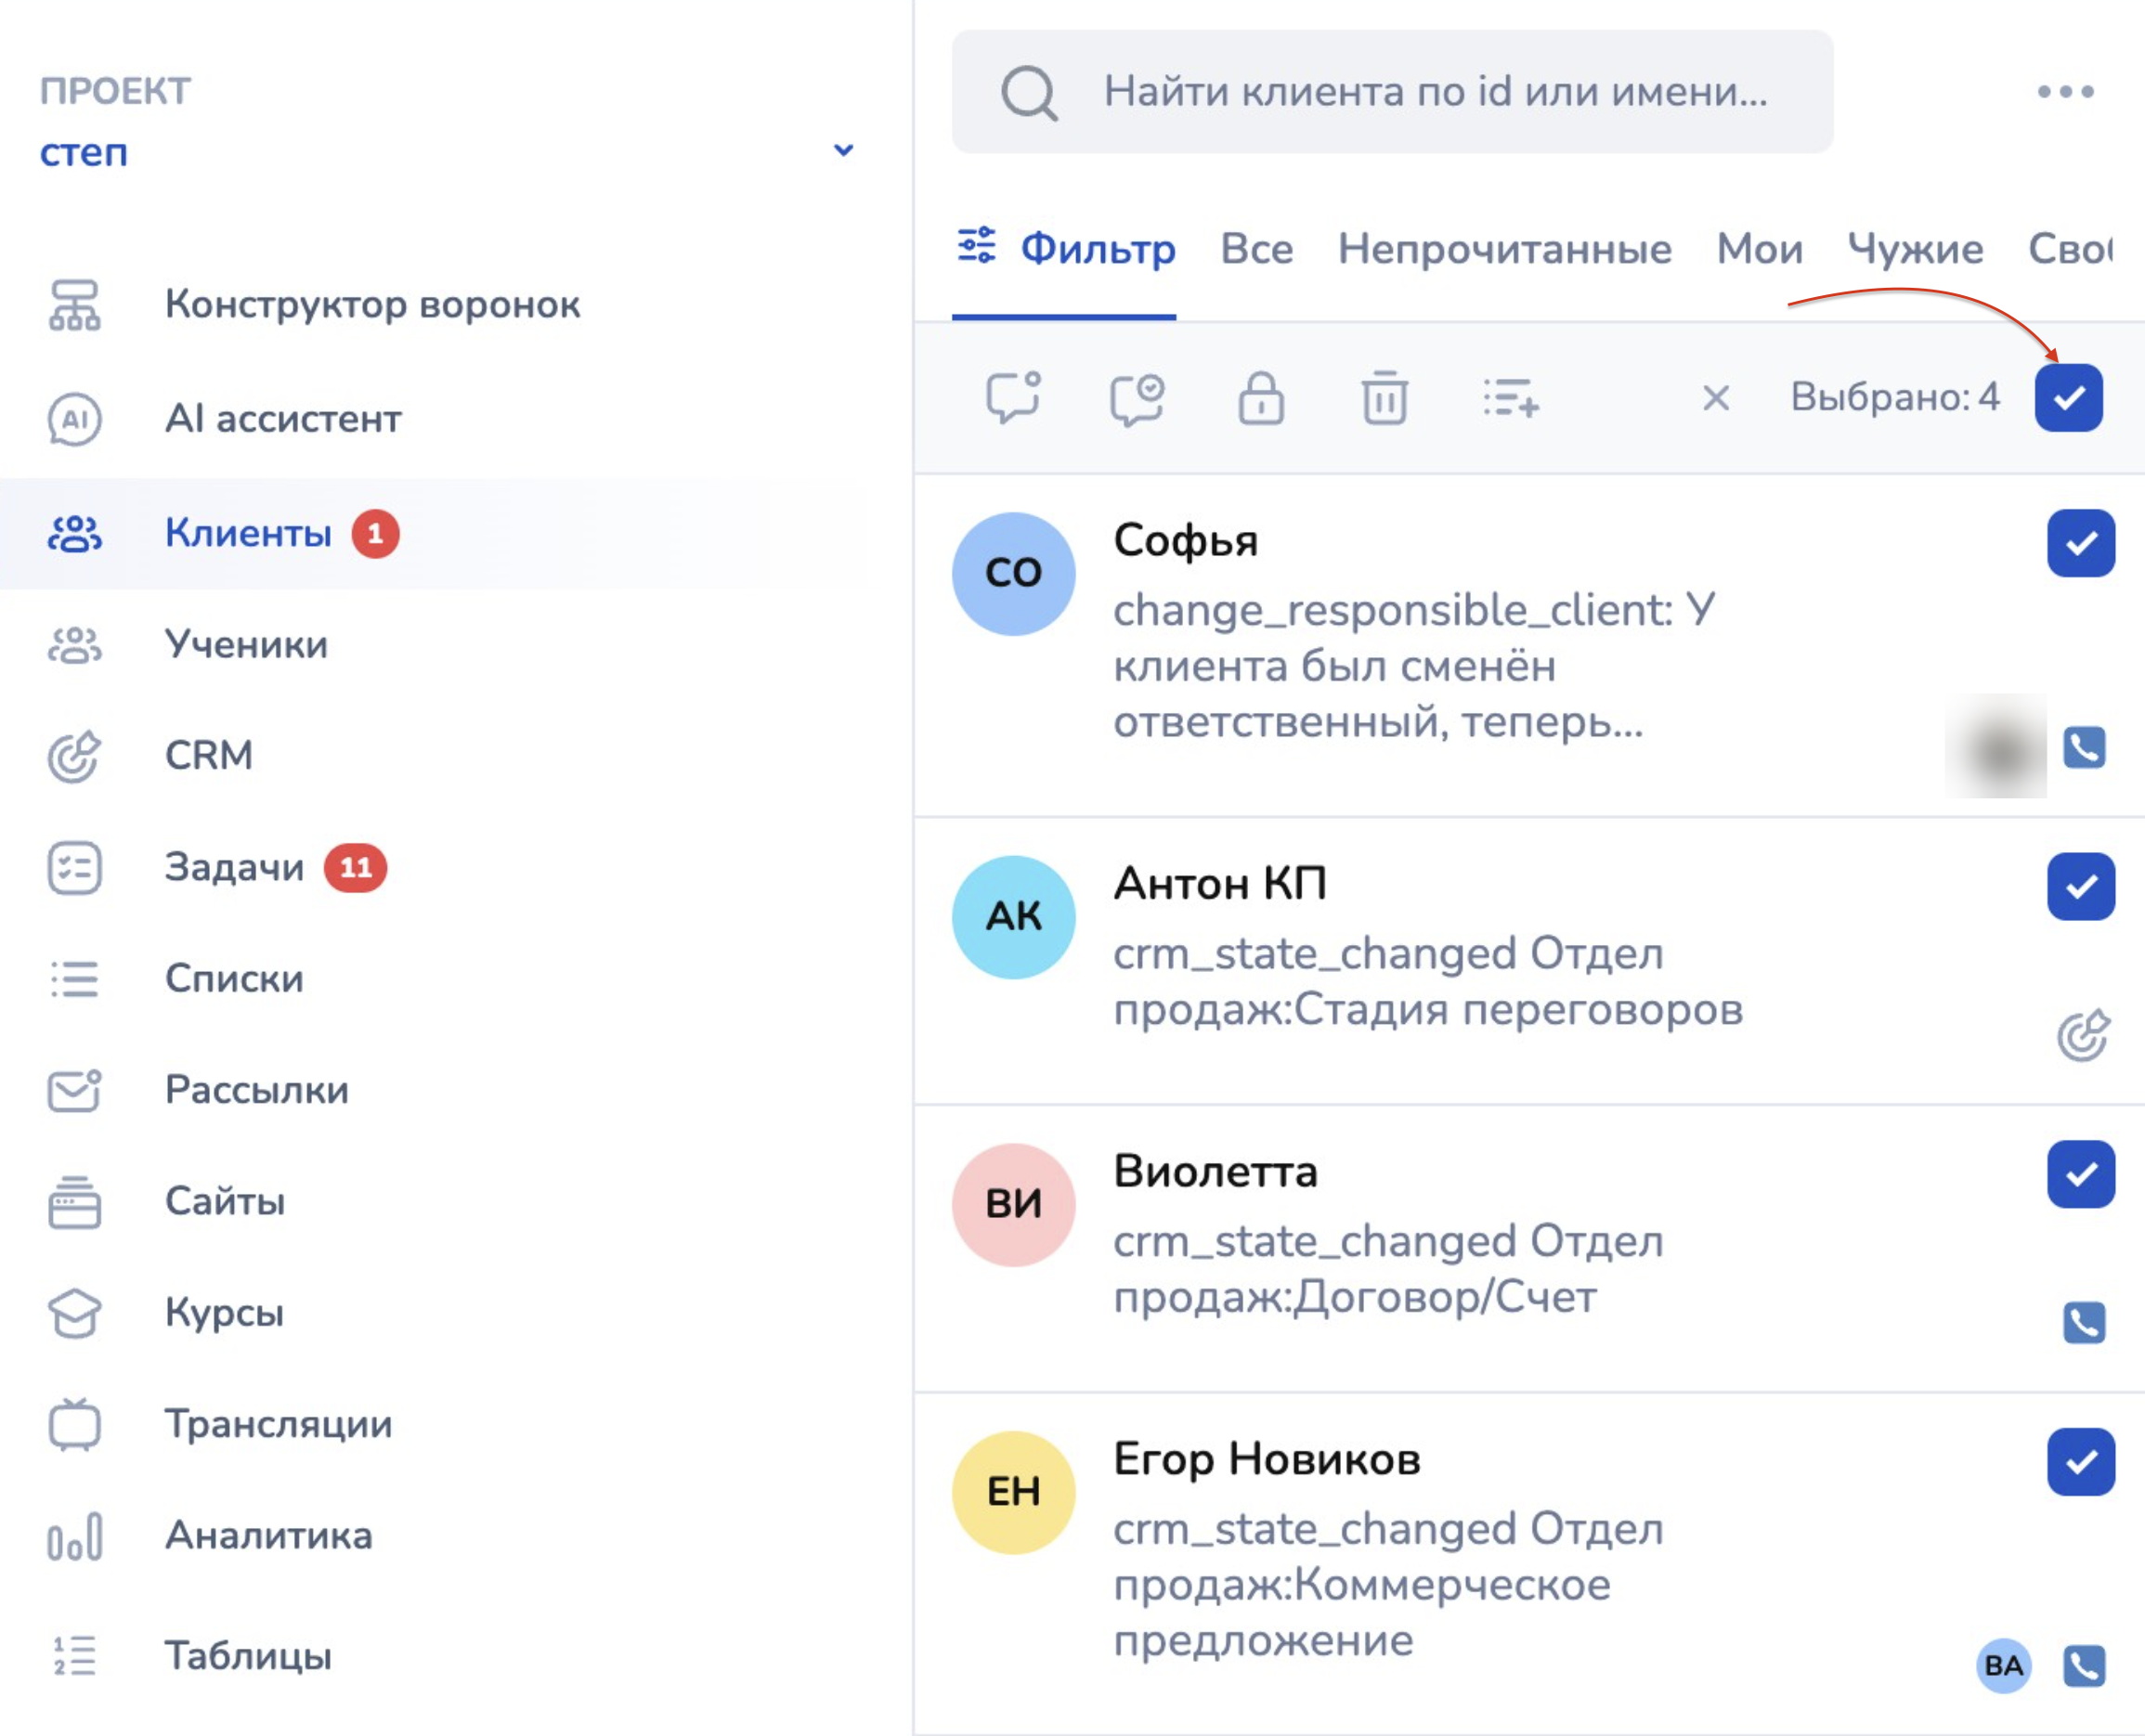
Task: Uncheck the select-all checkbox near Выбрано
Action: [2068, 397]
